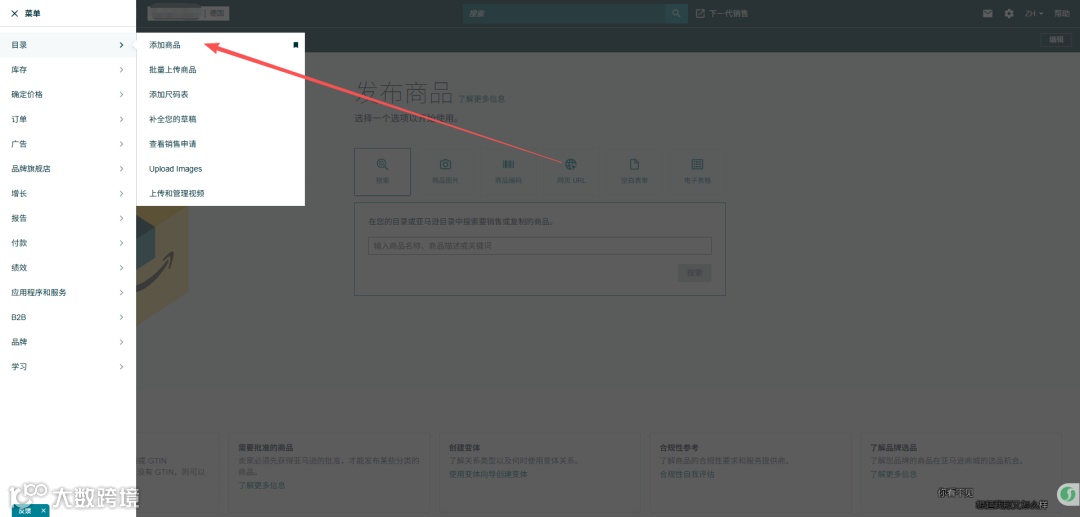Expand the 增长 menu chevron
Screen dimensions: 1080x517
point(121,193)
